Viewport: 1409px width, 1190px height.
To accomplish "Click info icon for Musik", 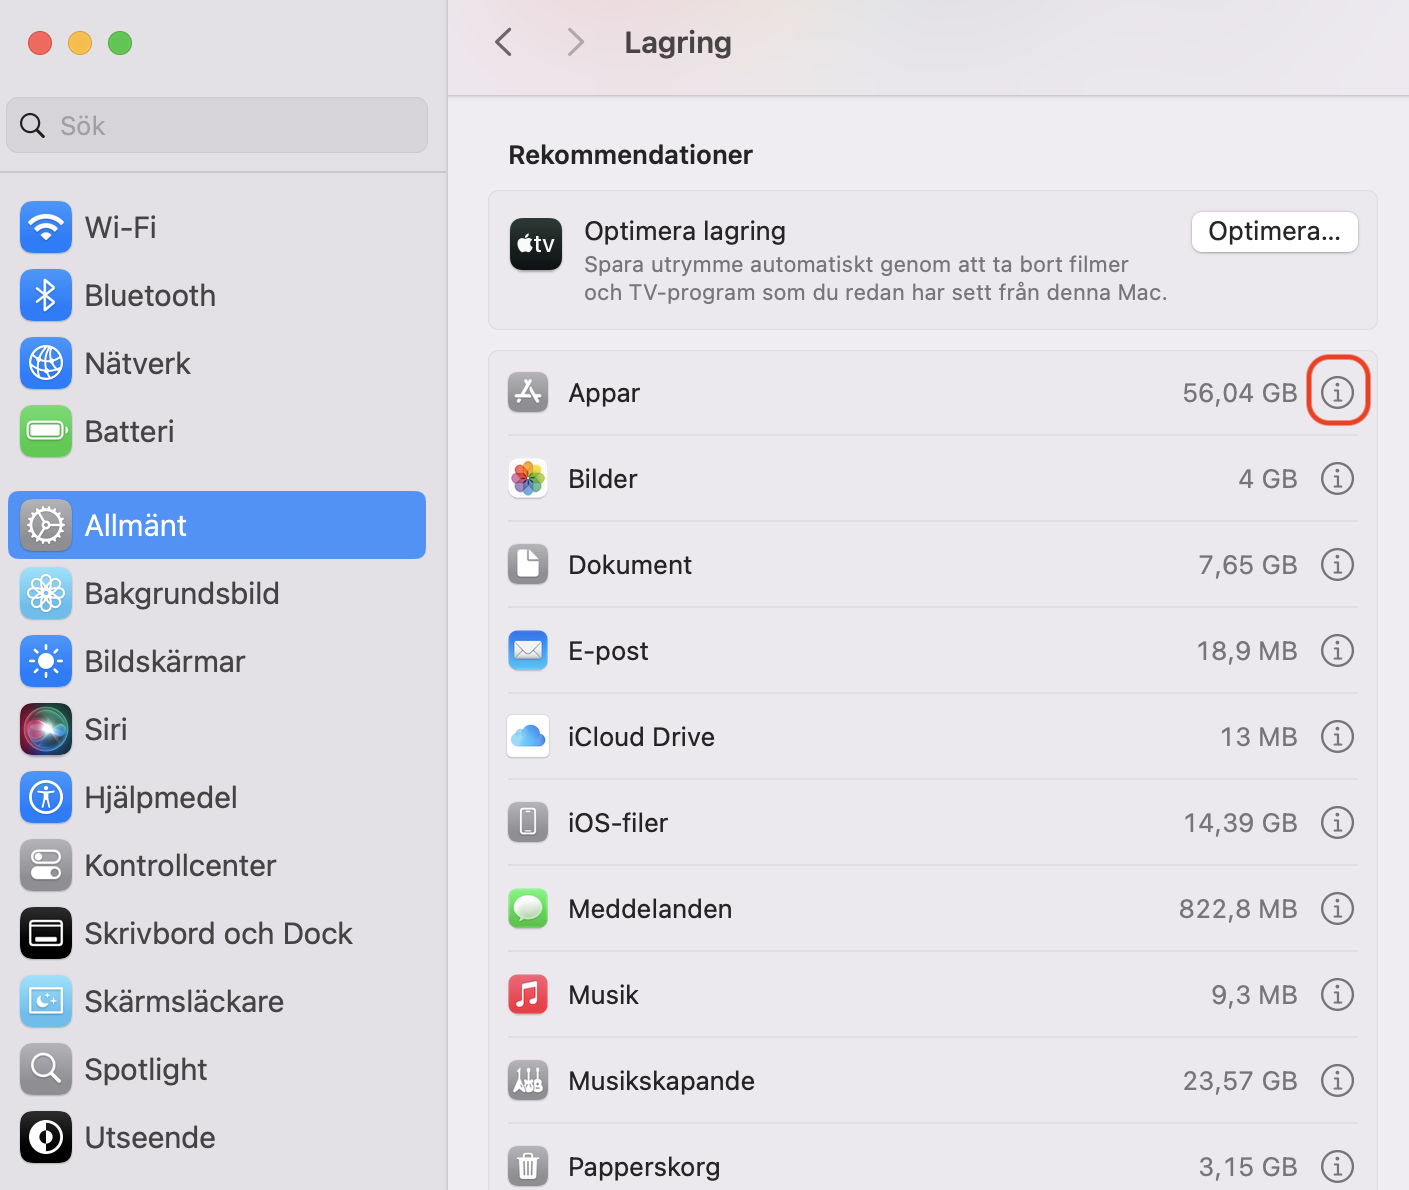I will pos(1337,995).
